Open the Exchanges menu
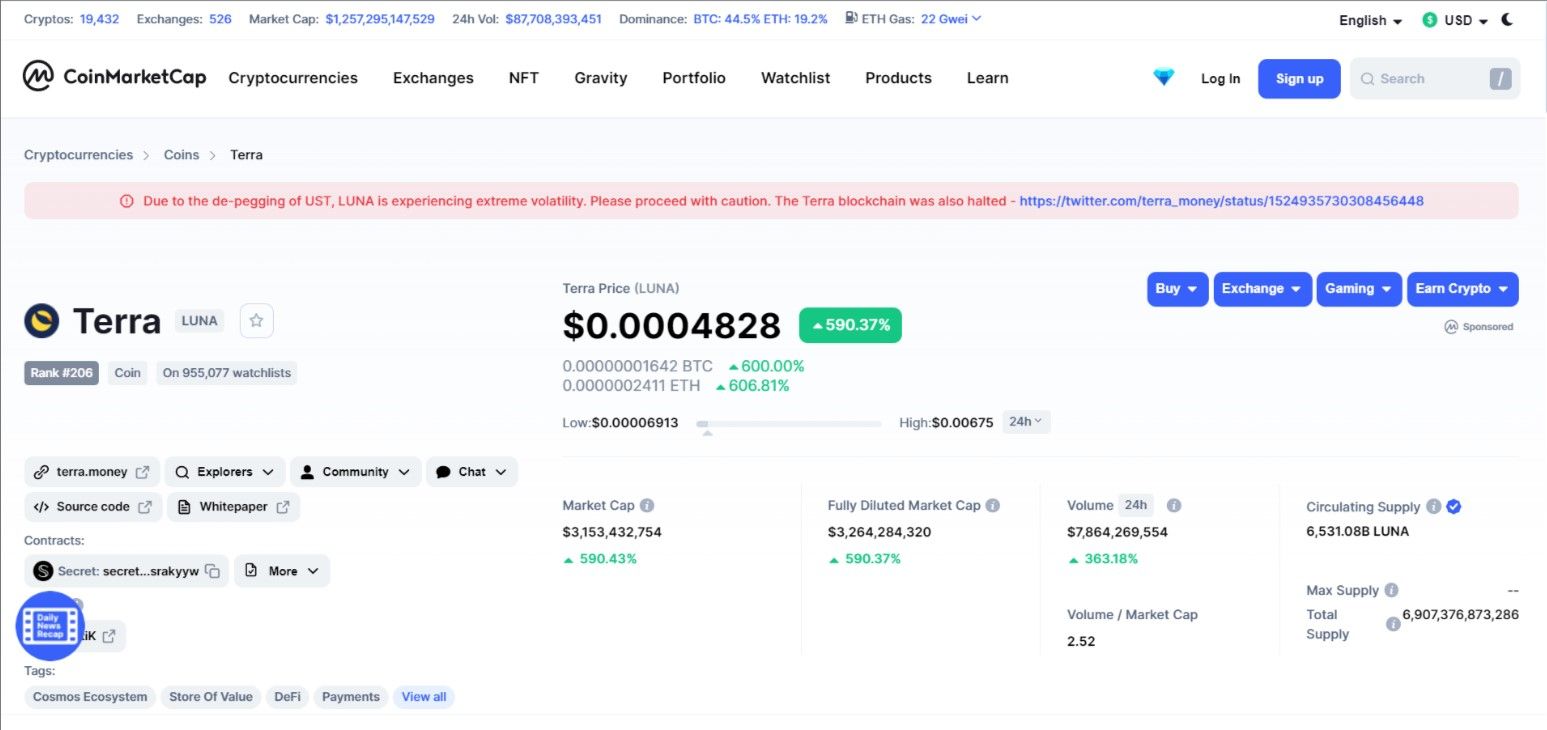Viewport: 1547px width, 730px height. [x=433, y=78]
